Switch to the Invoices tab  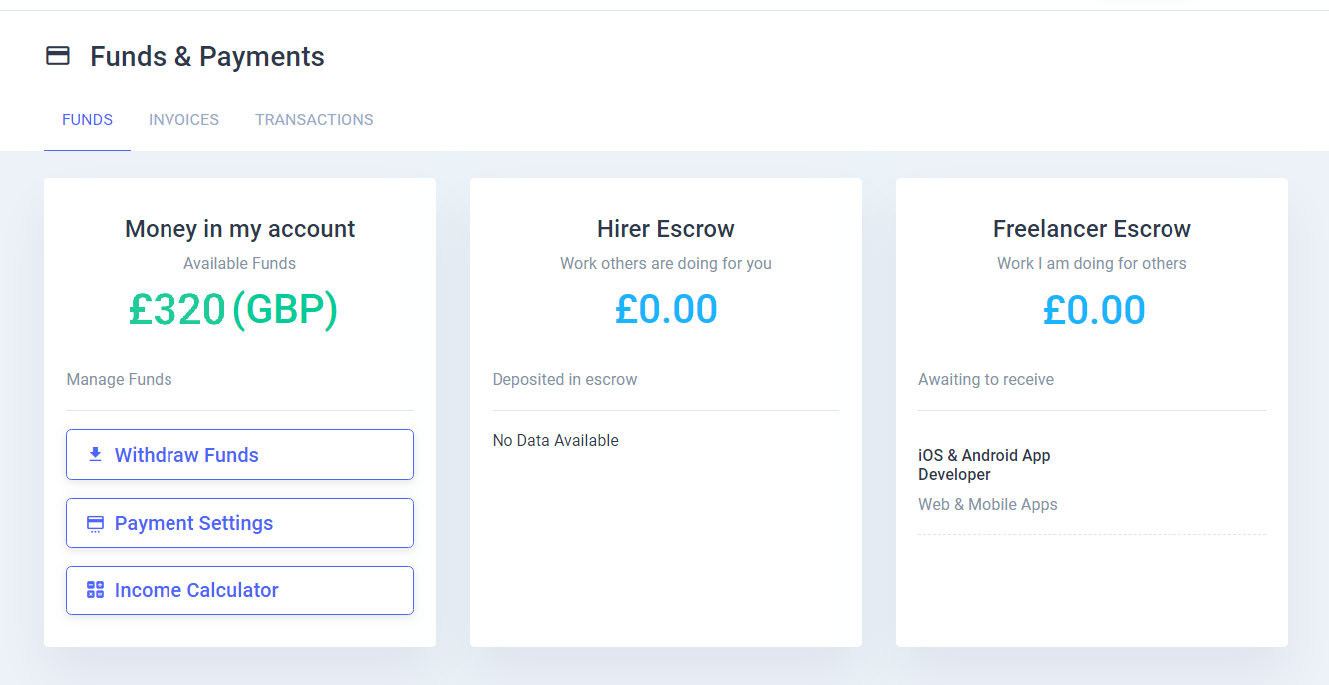click(x=184, y=120)
